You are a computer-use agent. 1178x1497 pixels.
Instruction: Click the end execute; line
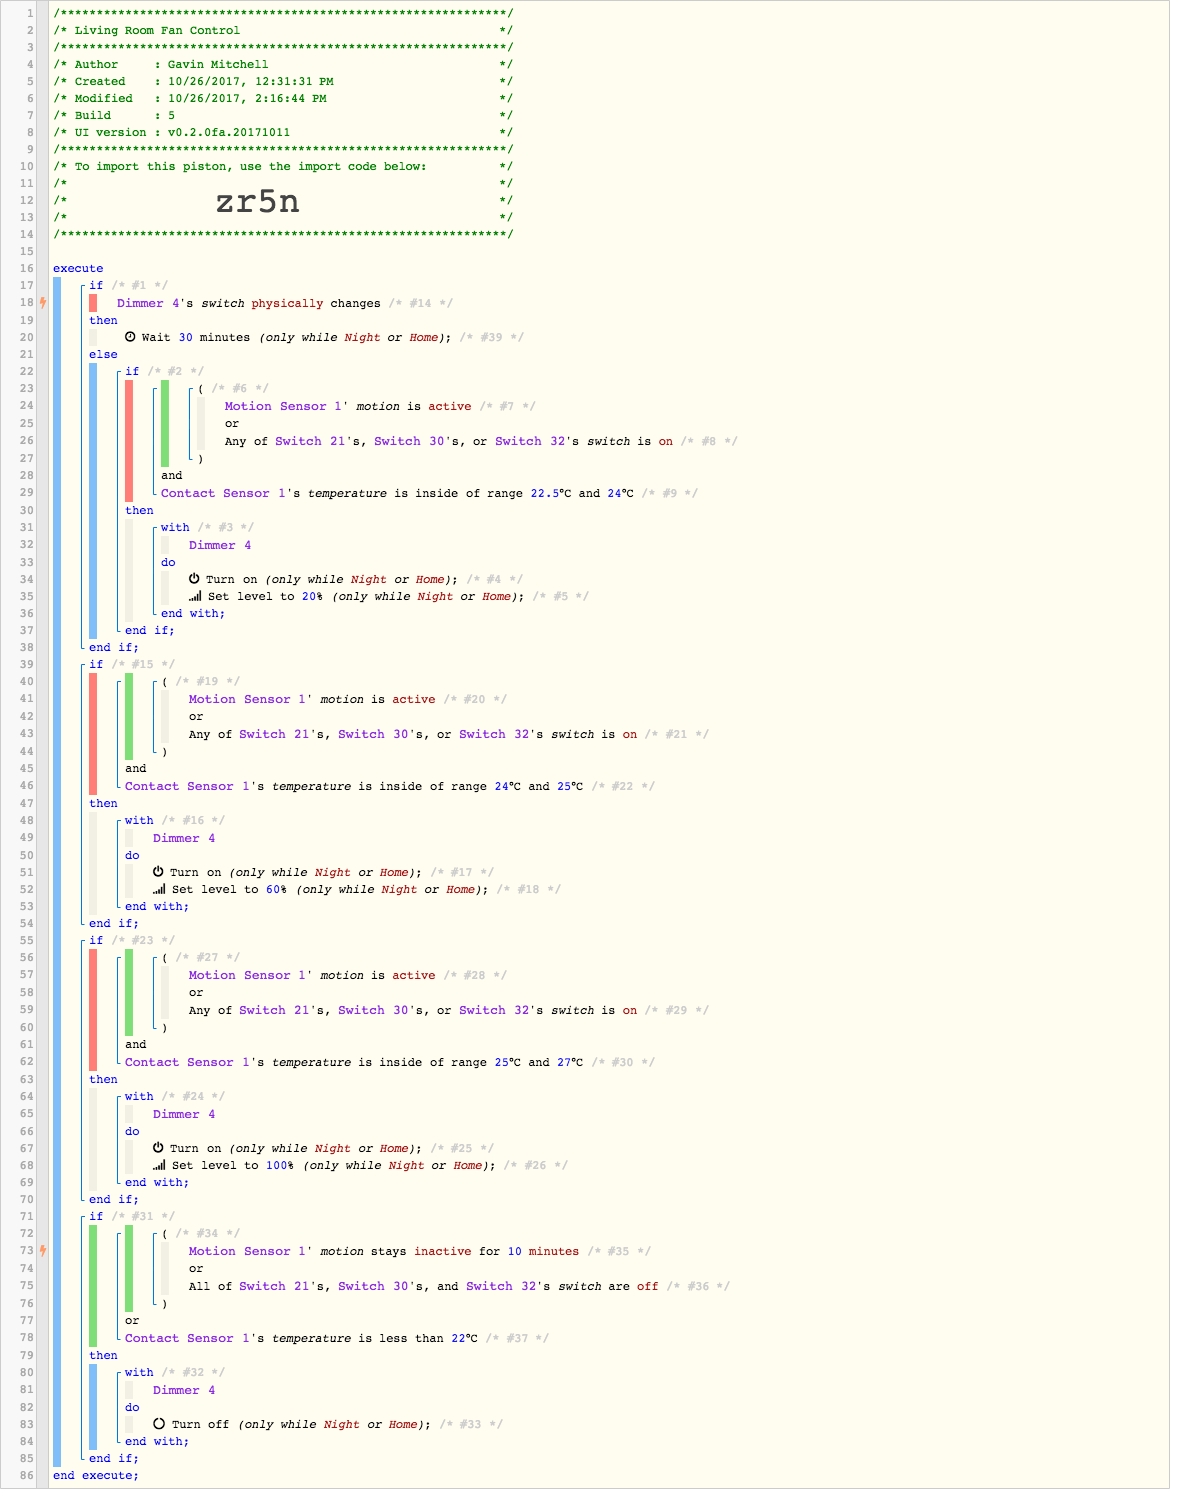click(96, 1475)
